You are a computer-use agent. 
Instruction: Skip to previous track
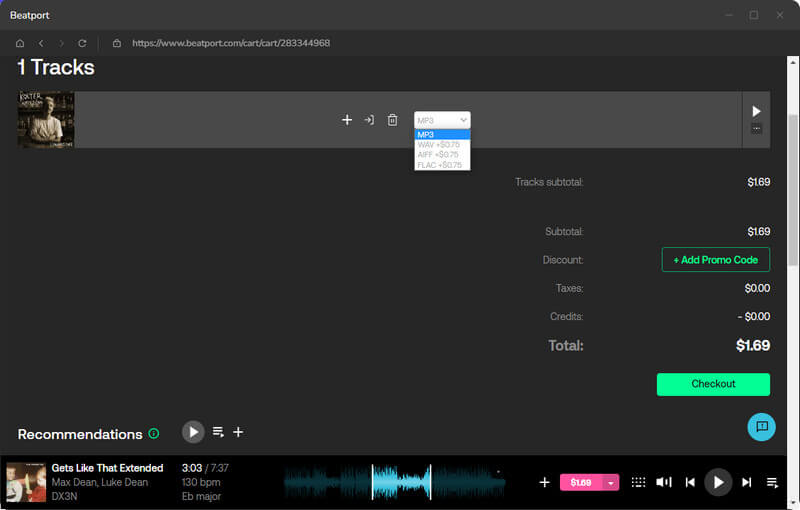click(690, 482)
